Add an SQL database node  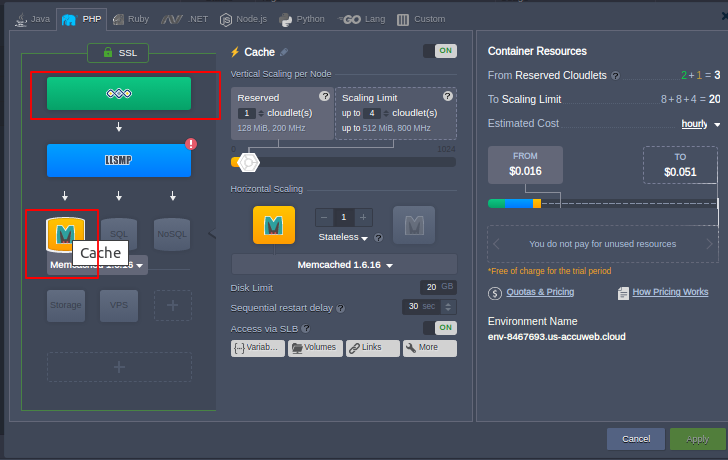click(x=119, y=205)
